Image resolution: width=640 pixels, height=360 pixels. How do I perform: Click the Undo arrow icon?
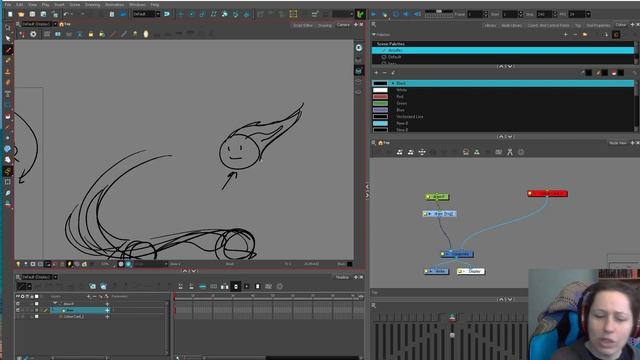point(67,14)
